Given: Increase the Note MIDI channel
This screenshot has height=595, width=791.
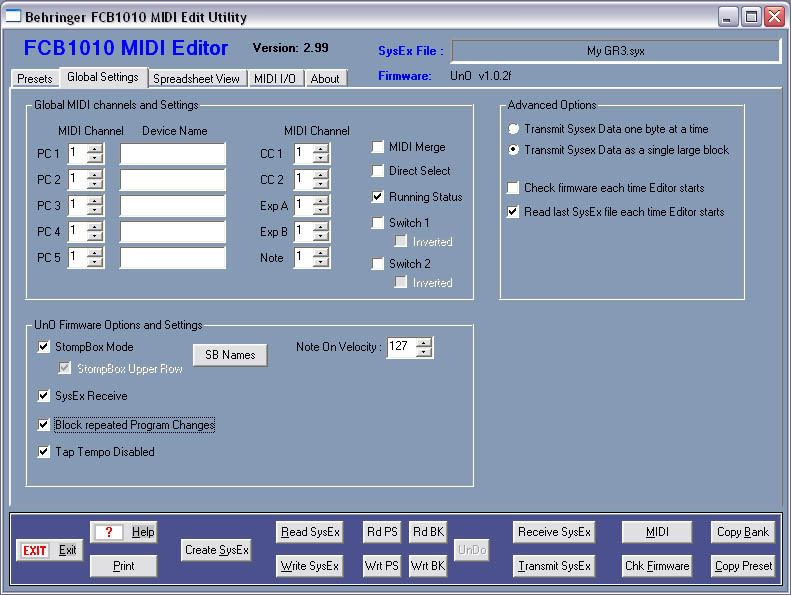Looking at the screenshot, I should click(x=320, y=253).
